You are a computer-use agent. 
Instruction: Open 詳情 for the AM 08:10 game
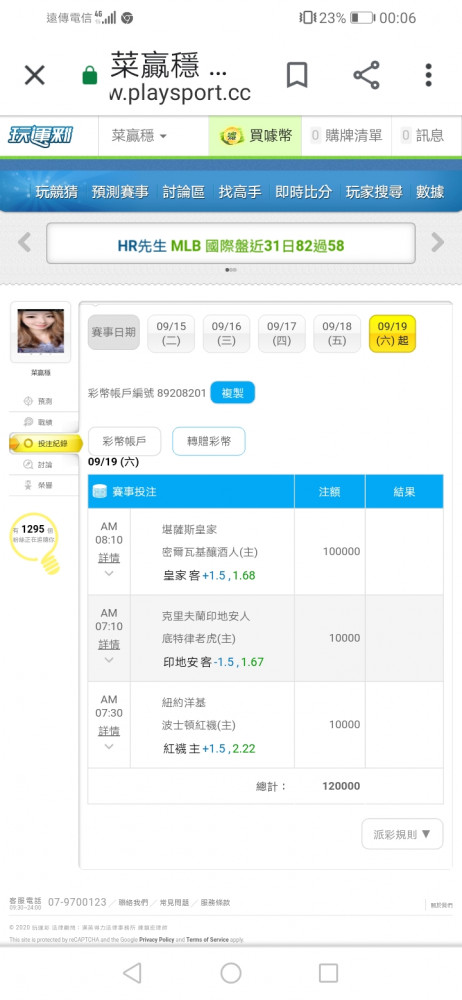pyautogui.click(x=109, y=558)
